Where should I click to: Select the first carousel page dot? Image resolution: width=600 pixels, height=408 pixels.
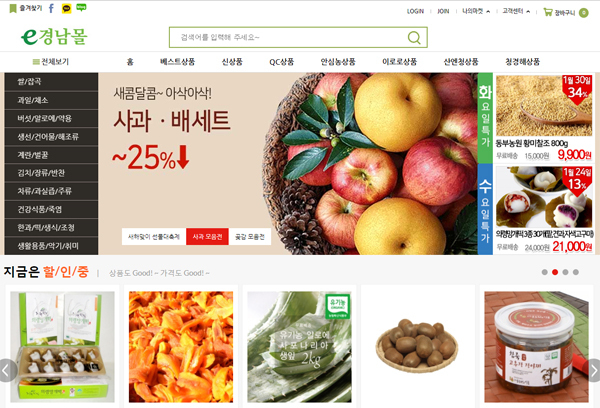[545, 272]
